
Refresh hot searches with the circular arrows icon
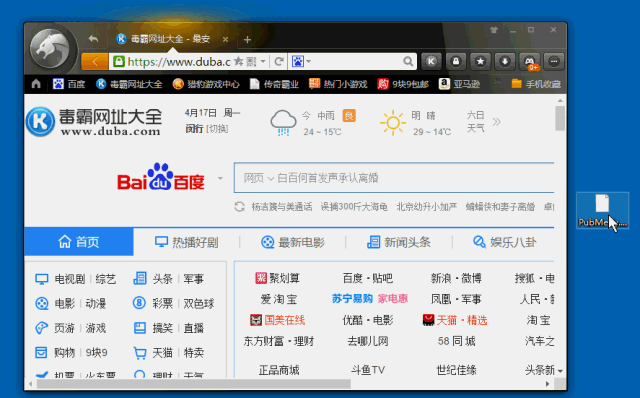tap(240, 207)
